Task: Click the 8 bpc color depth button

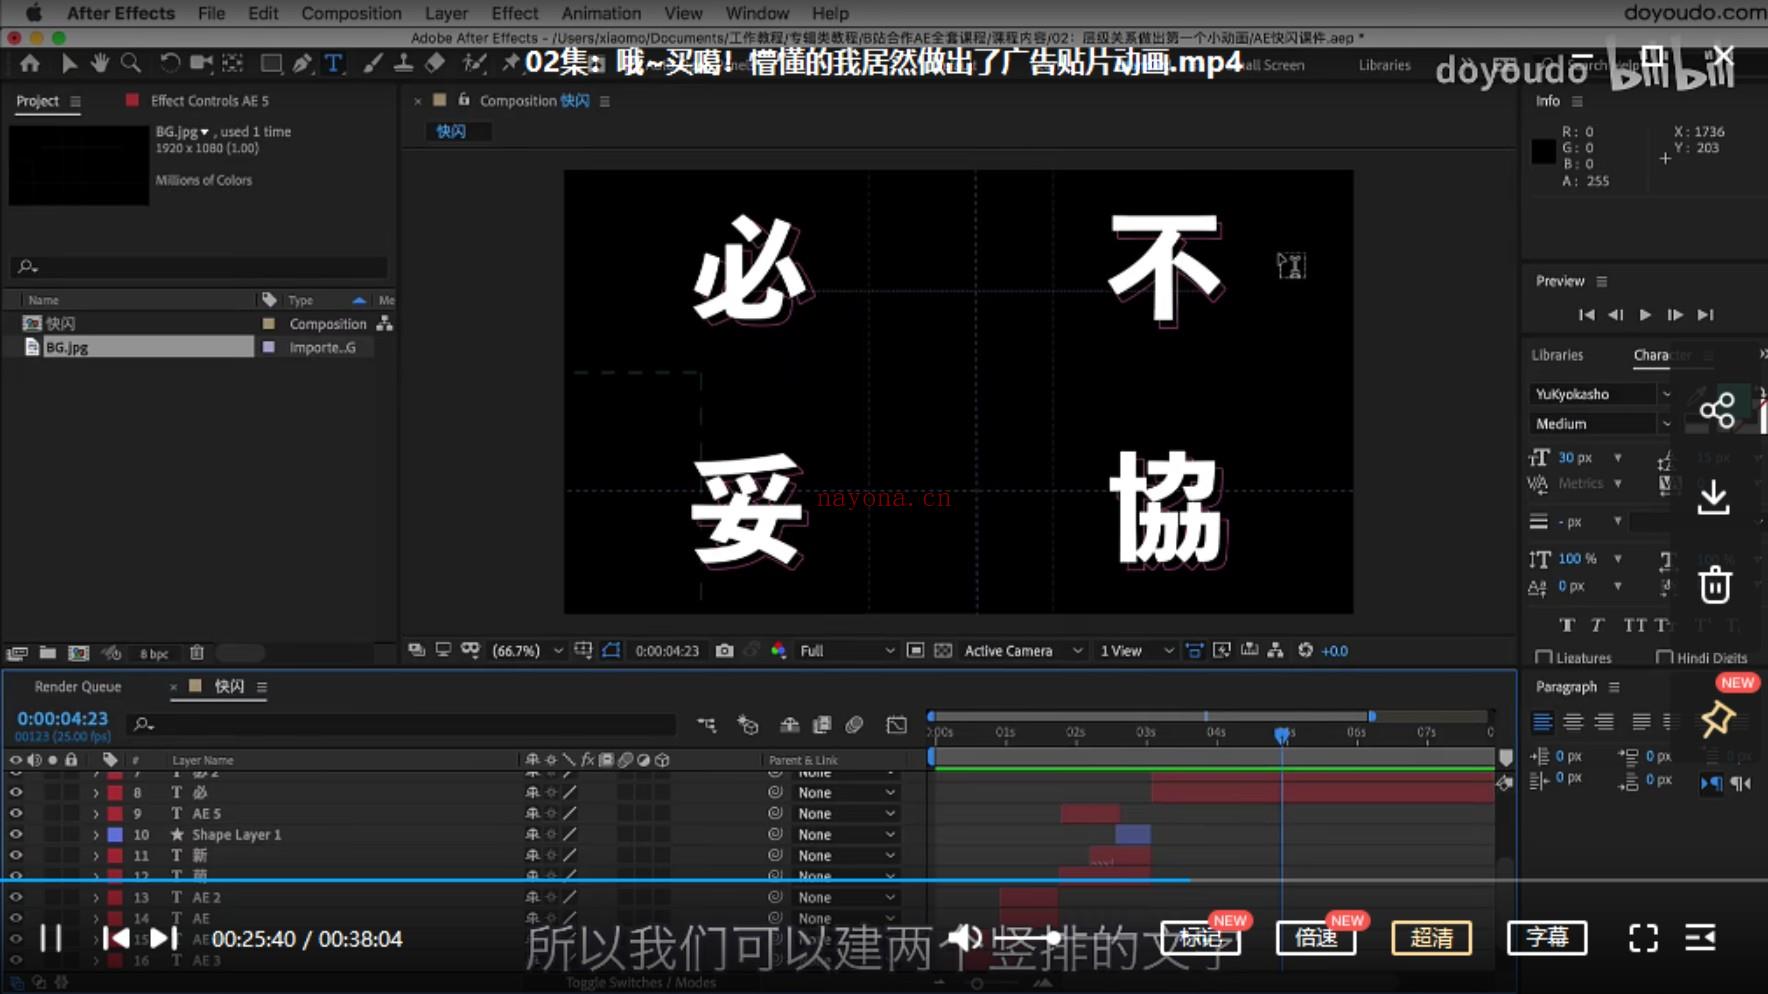Action: click(154, 653)
